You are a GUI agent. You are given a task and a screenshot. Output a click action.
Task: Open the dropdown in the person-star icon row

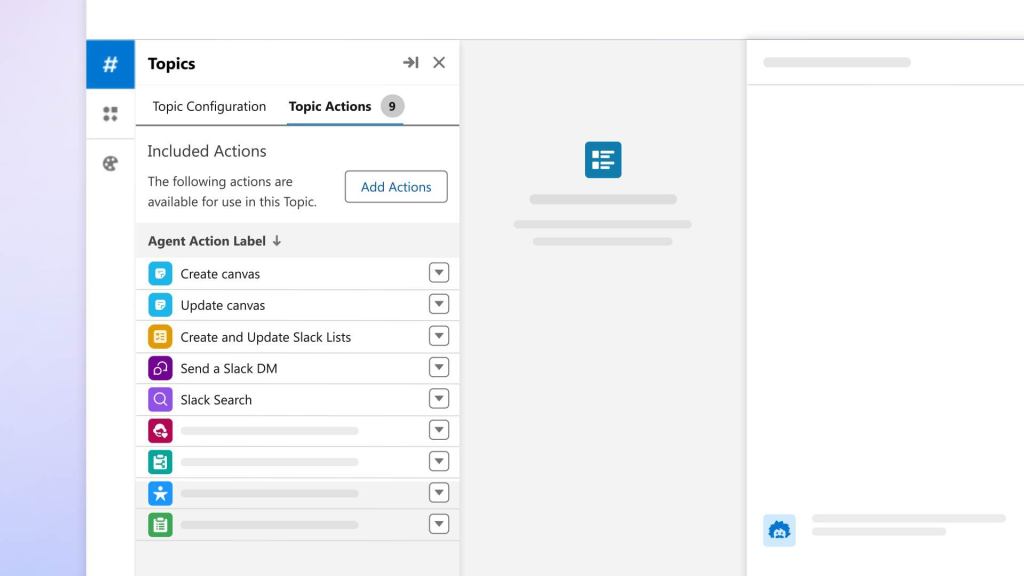click(x=439, y=492)
